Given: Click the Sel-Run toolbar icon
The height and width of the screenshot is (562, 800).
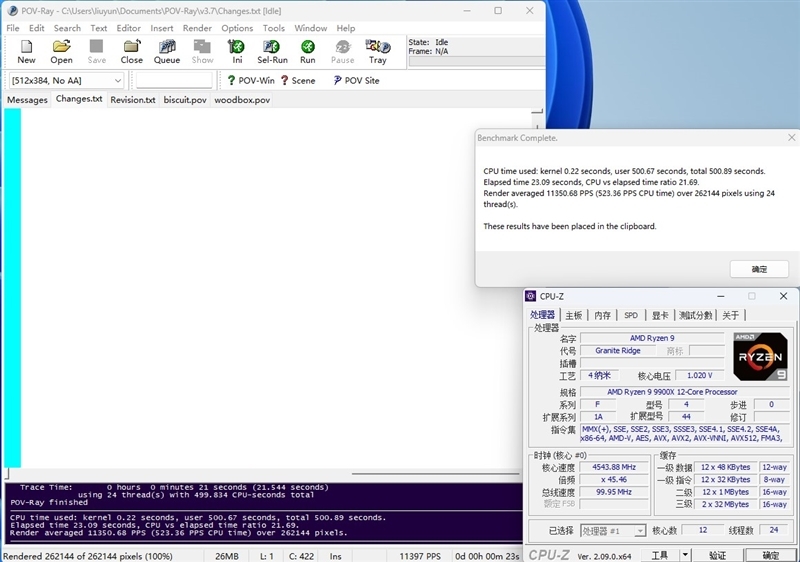Looking at the screenshot, I should tap(272, 52).
